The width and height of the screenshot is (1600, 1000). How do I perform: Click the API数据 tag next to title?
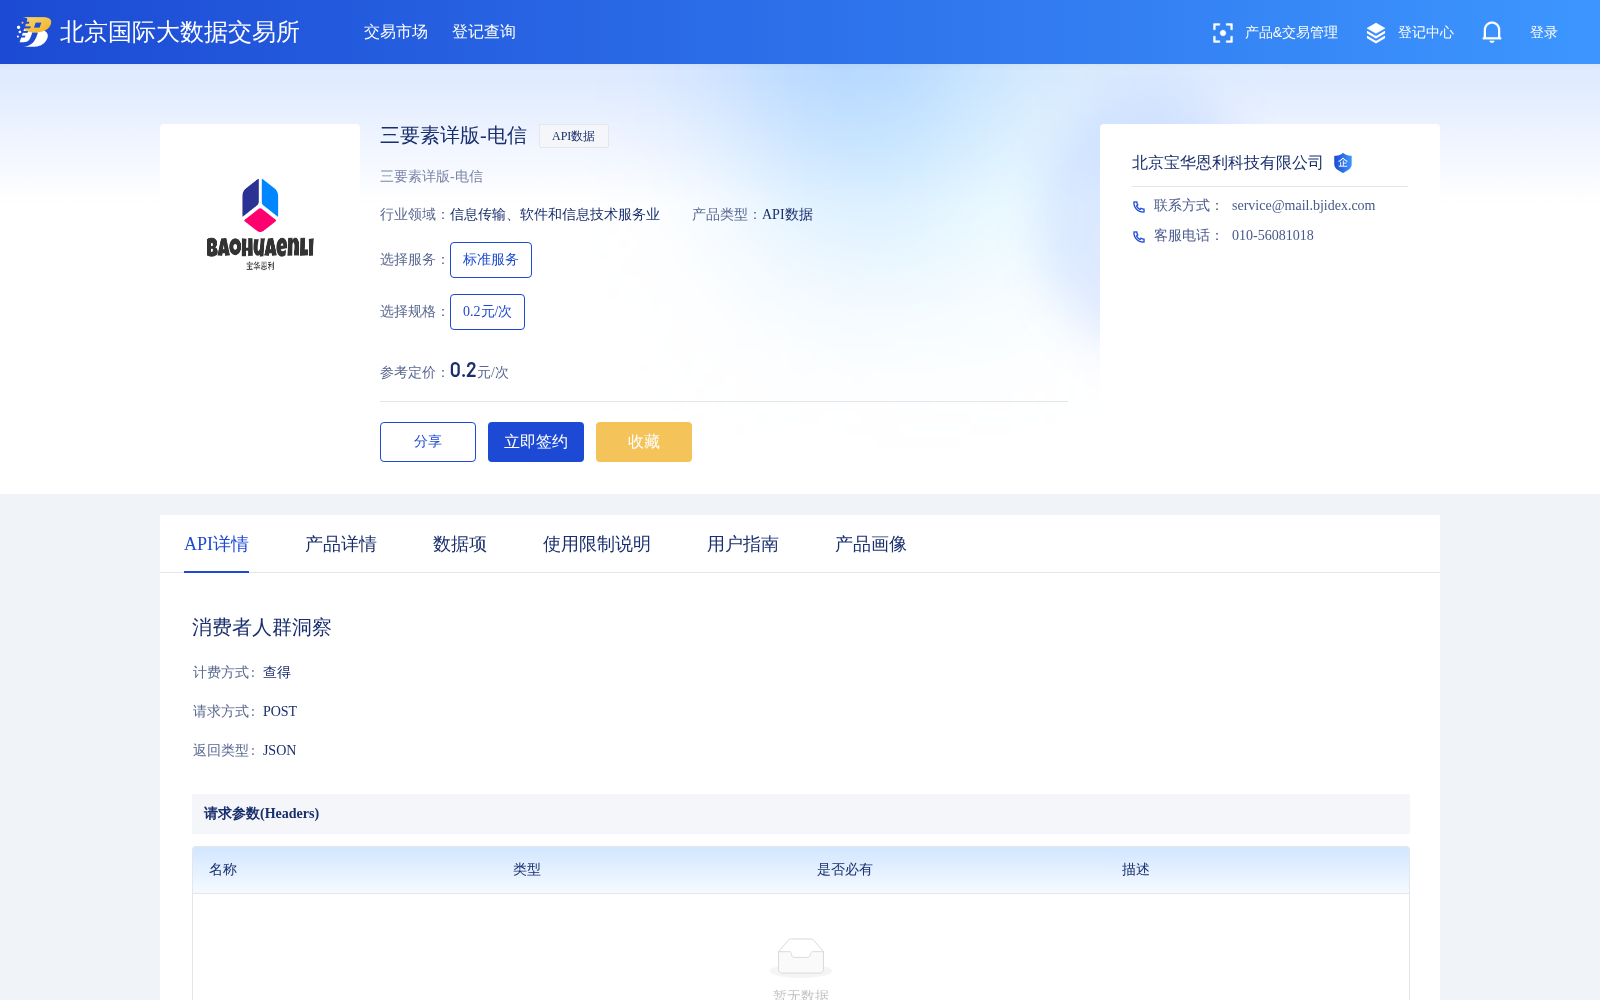pos(574,136)
